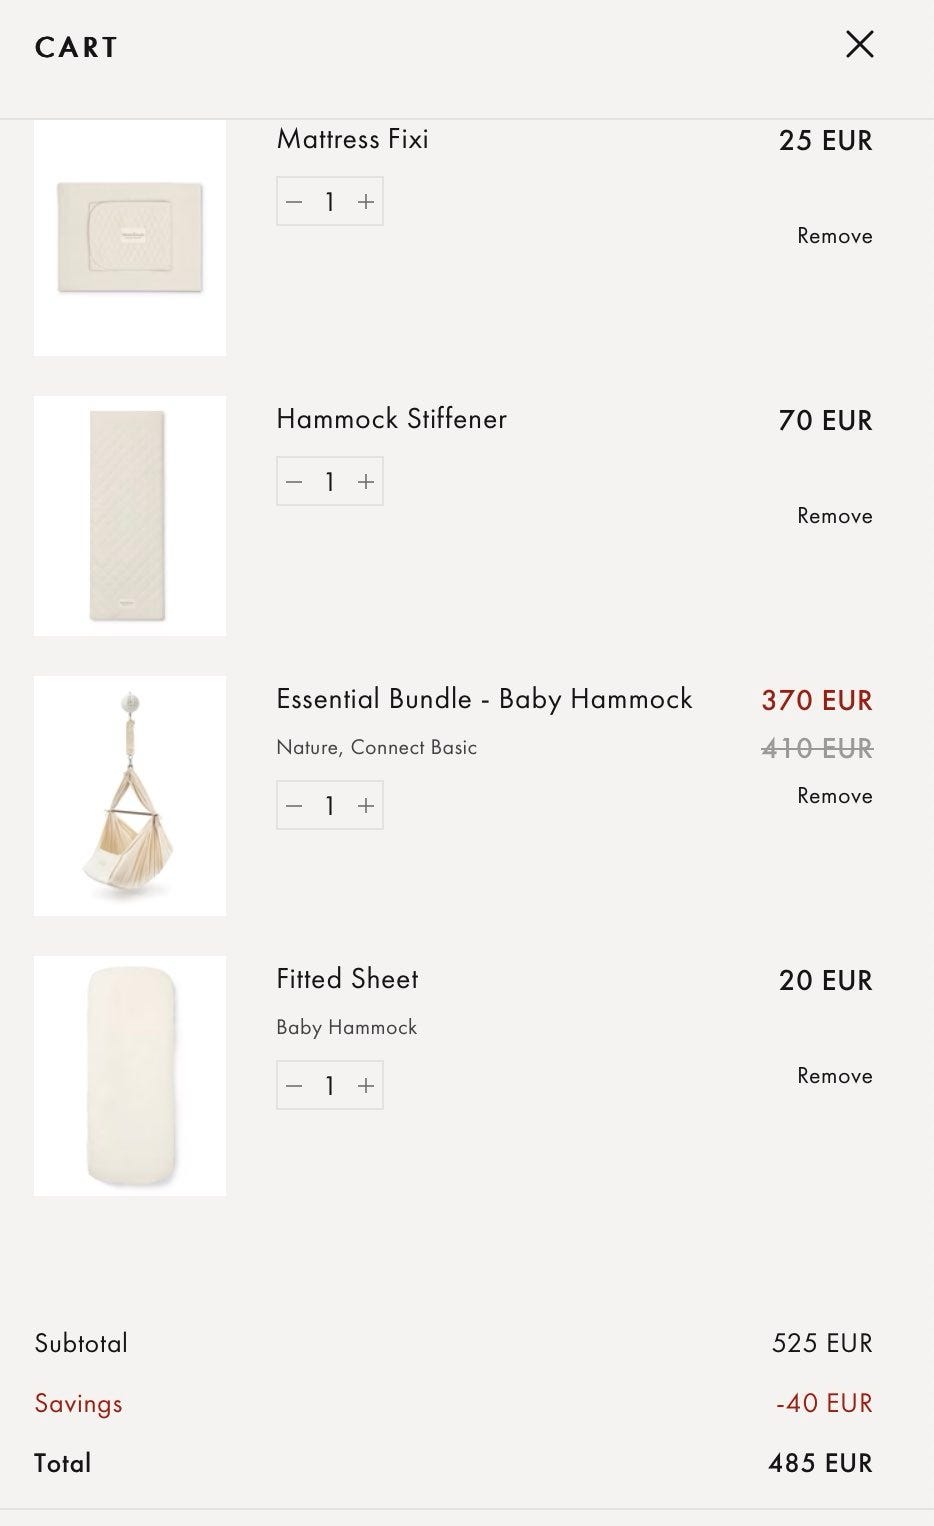Remove Hammock Stiffener from cart
The height and width of the screenshot is (1526, 934).
point(834,516)
